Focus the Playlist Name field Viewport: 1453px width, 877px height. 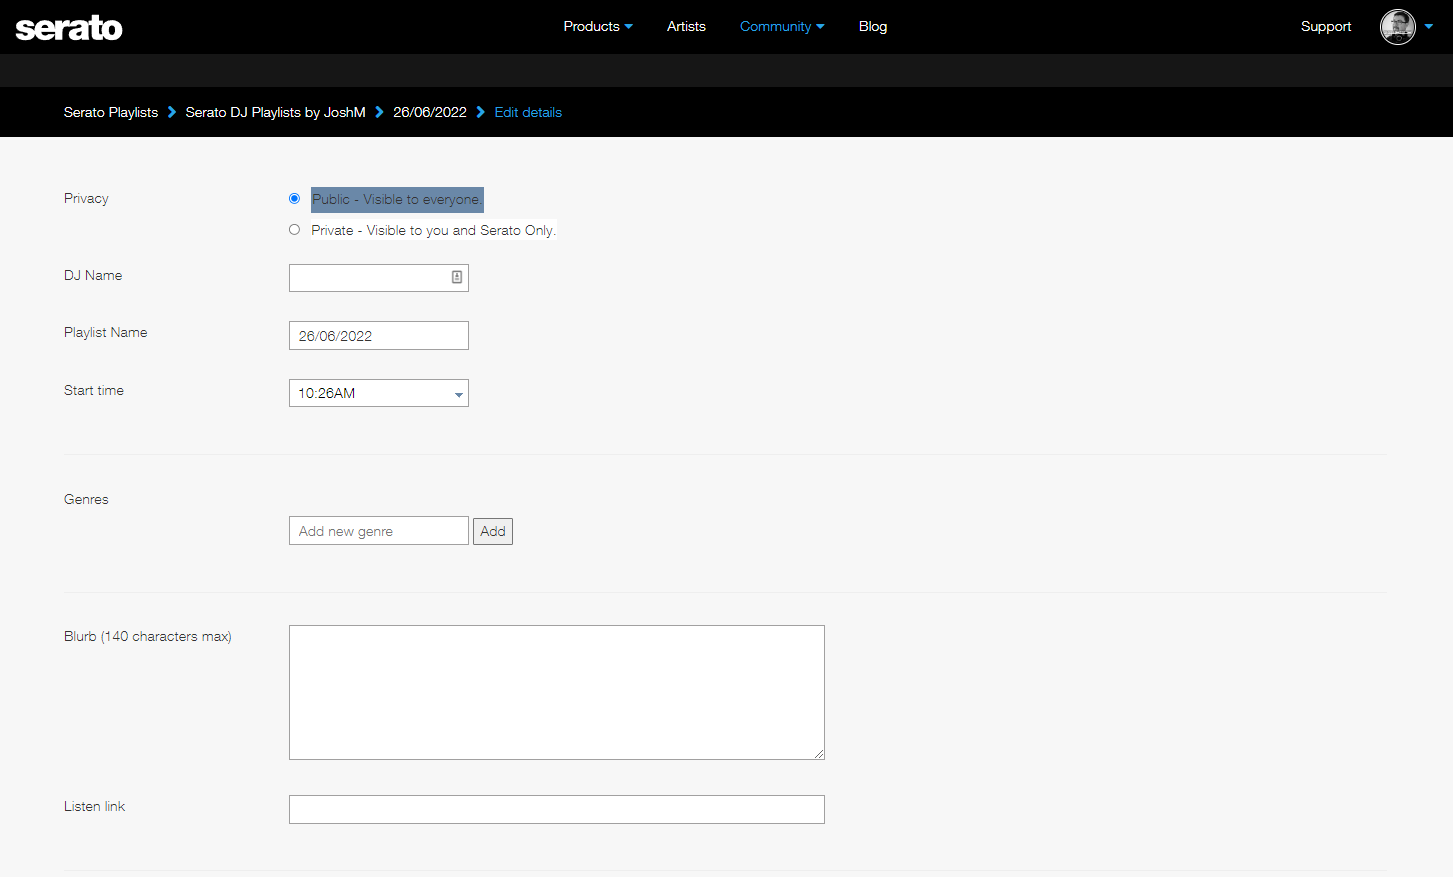(x=378, y=336)
